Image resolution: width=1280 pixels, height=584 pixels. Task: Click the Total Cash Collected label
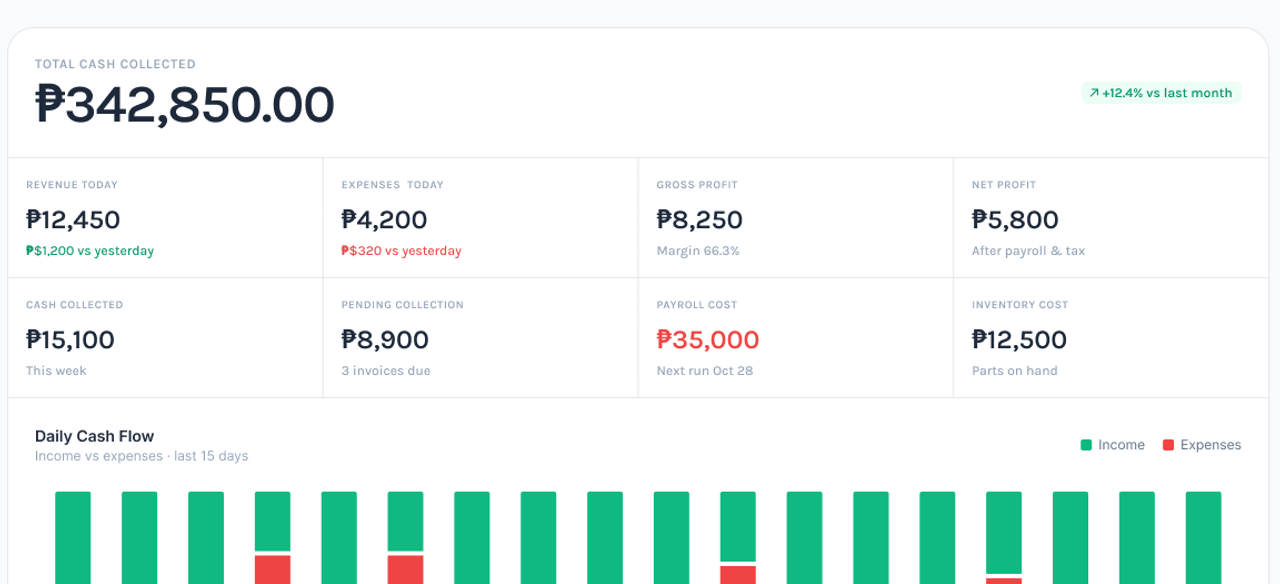pyautogui.click(x=115, y=64)
